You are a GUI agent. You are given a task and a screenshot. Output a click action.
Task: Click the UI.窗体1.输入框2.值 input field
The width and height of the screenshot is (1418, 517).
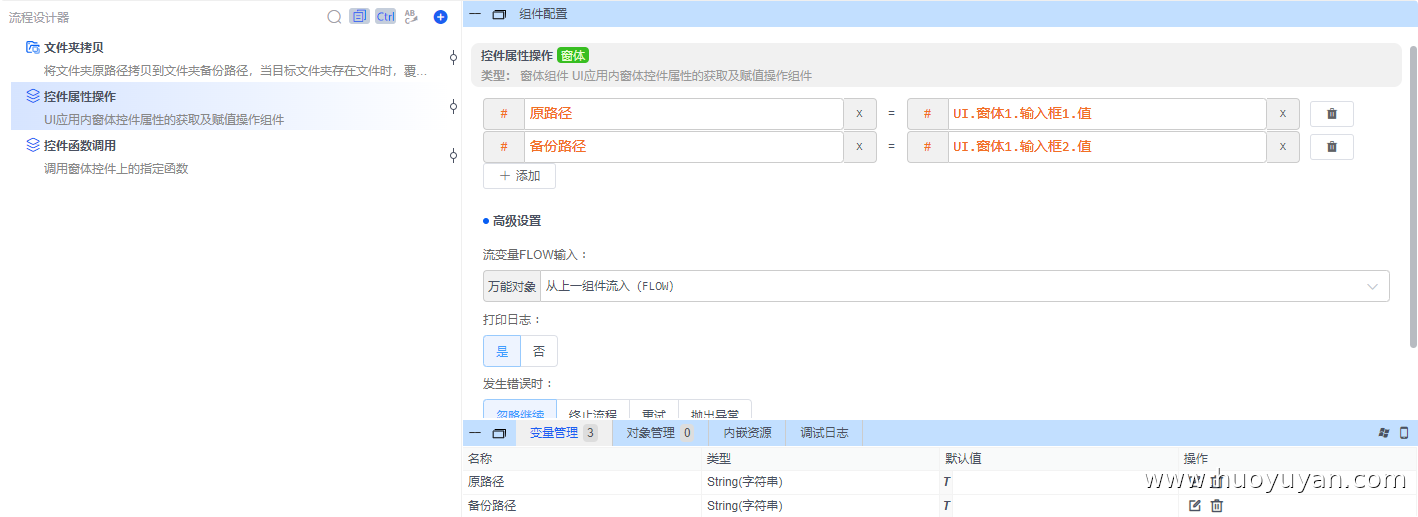[x=1107, y=147]
